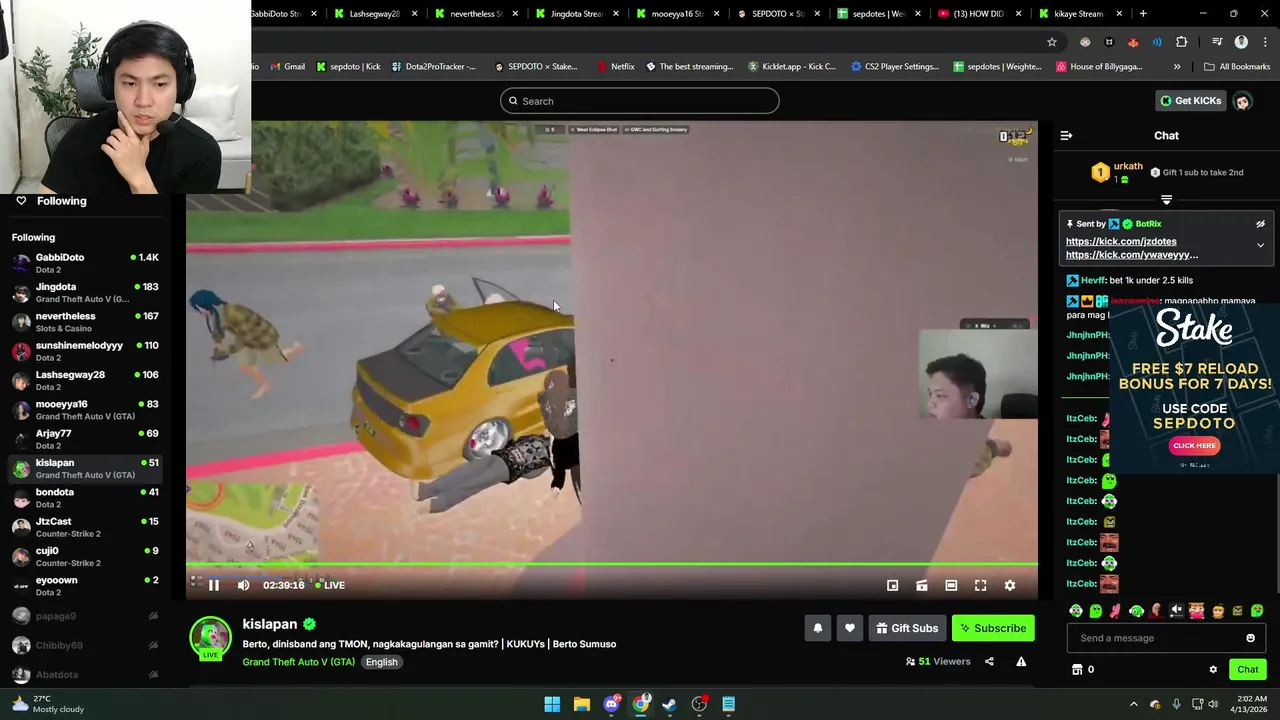
Task: Open nevertheless Slots & Casino channel
Action: (x=85, y=322)
